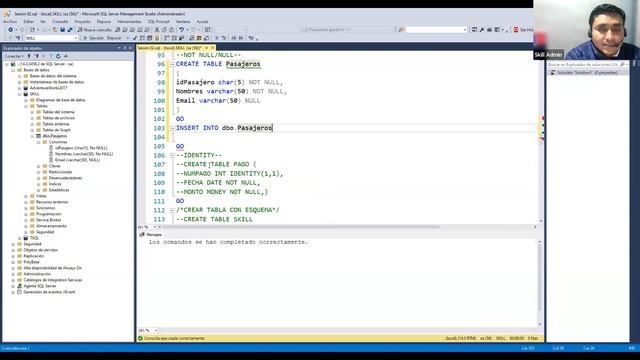Viewport: 640px width, 360px height.
Task: Click the Open File folder icon
Action: [x=55, y=30]
